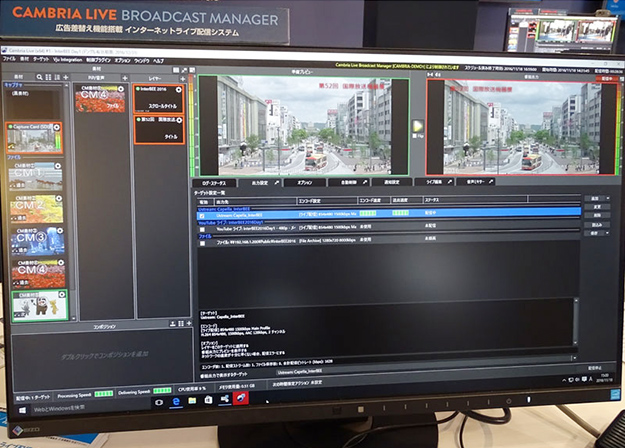The image size is (625, 448).
Task: Open the Vju Integration menu
Action: click(x=65, y=59)
